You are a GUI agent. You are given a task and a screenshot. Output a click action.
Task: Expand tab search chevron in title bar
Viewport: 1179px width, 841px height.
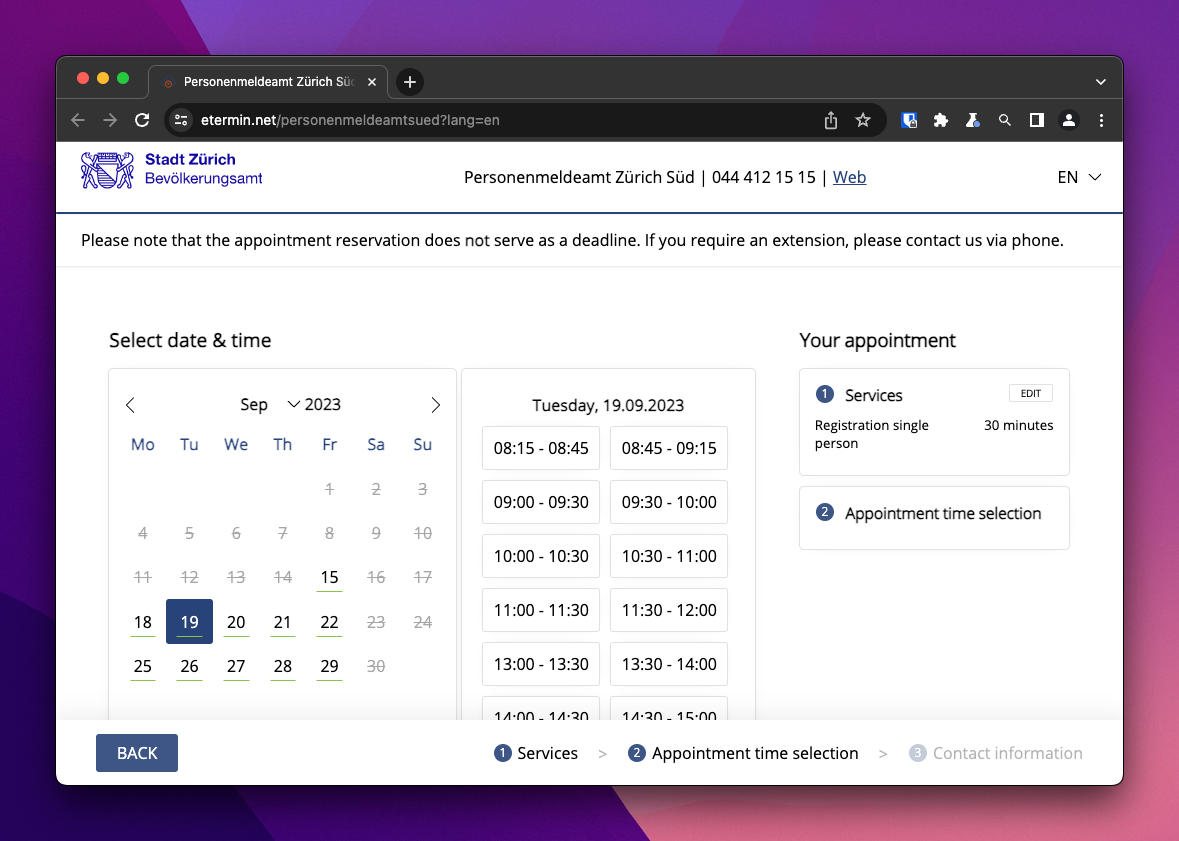(1101, 82)
